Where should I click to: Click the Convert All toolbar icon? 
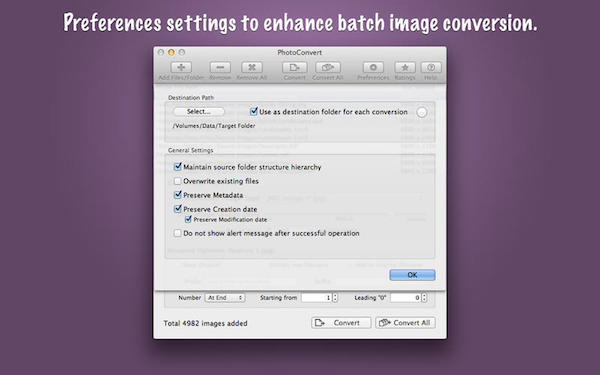tap(328, 67)
